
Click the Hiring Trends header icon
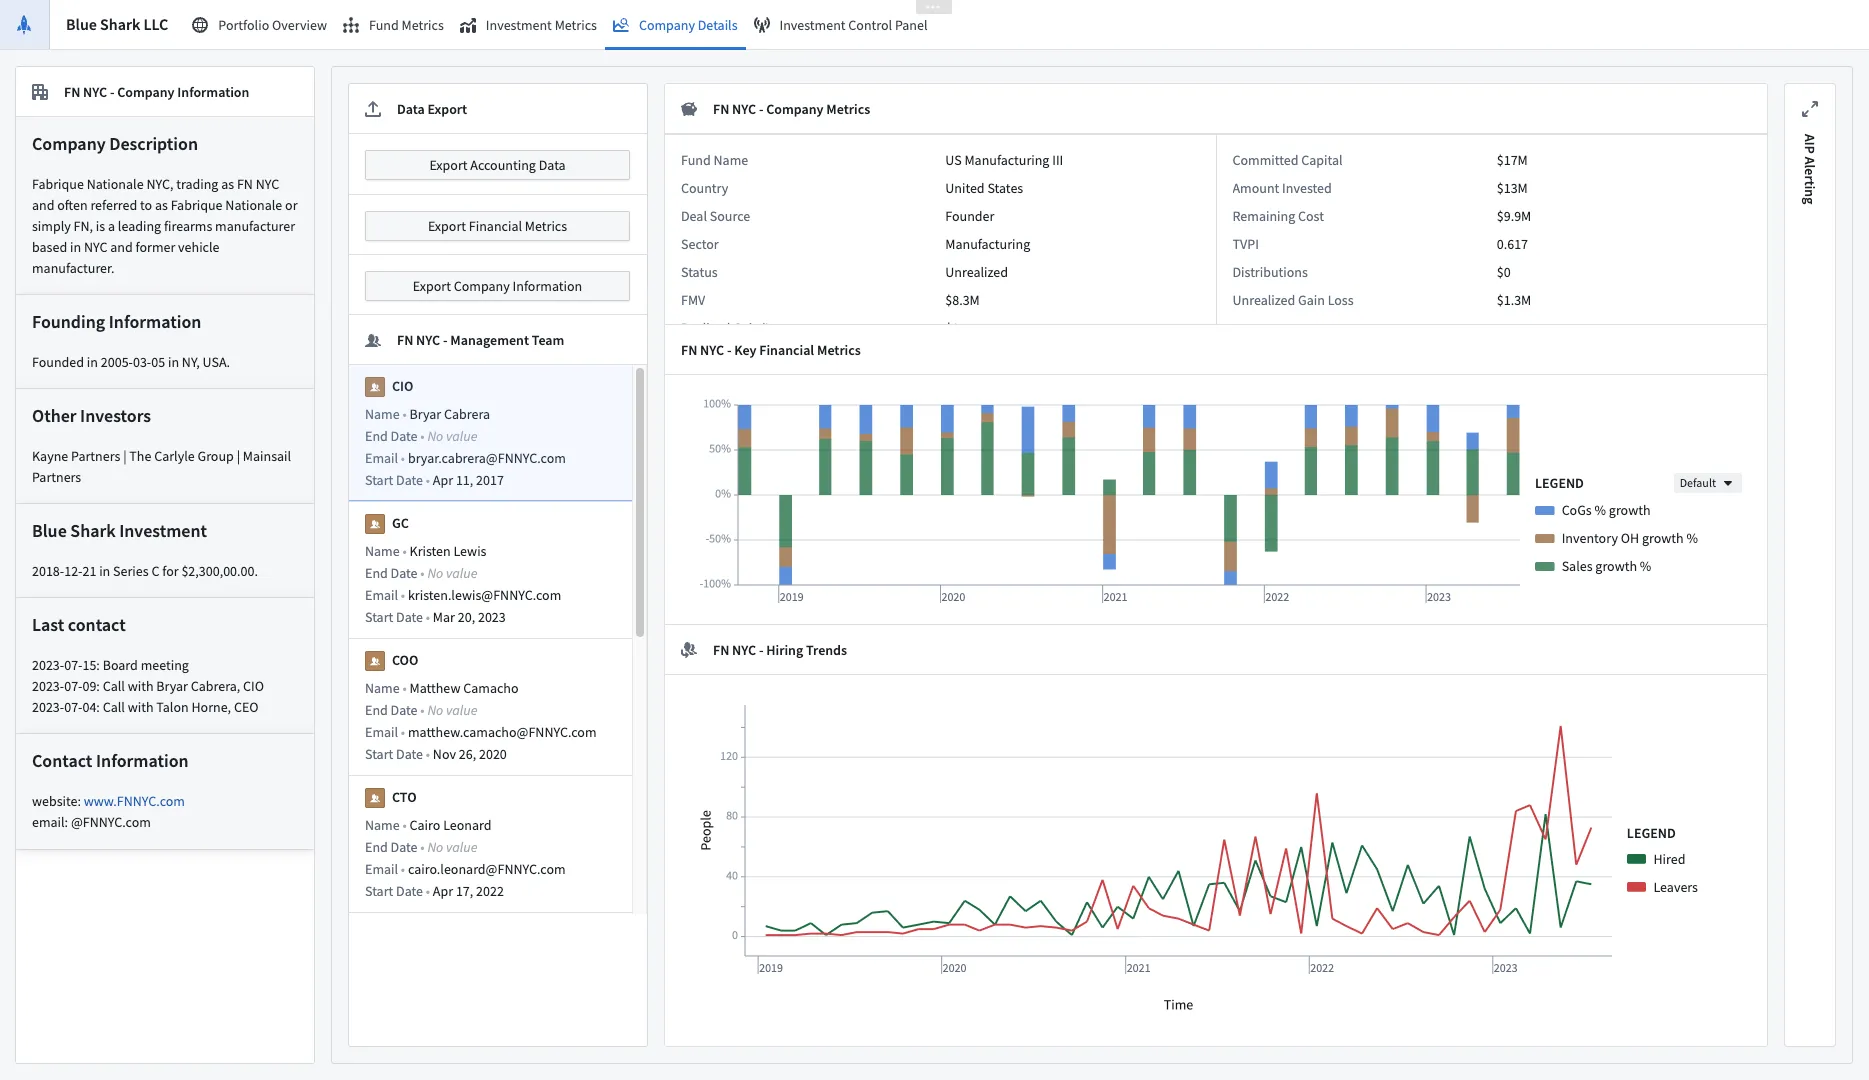click(689, 650)
